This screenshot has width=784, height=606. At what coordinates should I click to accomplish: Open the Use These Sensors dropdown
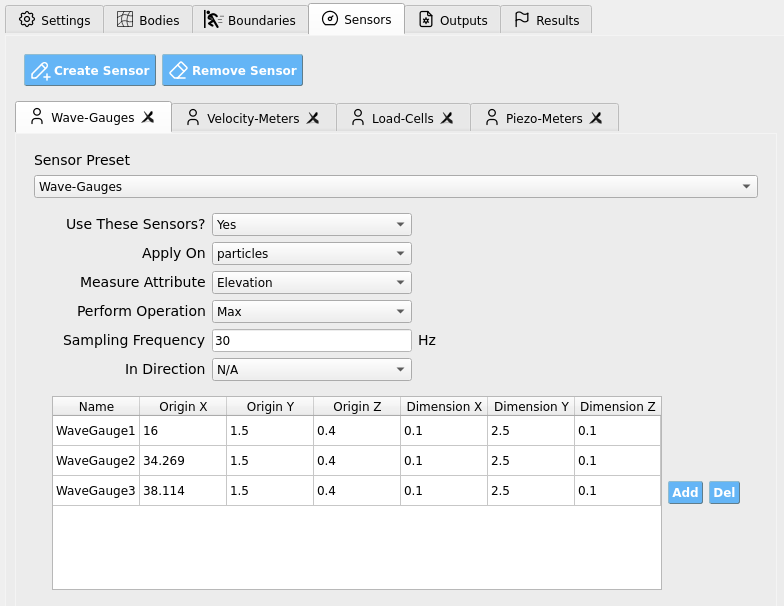tap(312, 224)
